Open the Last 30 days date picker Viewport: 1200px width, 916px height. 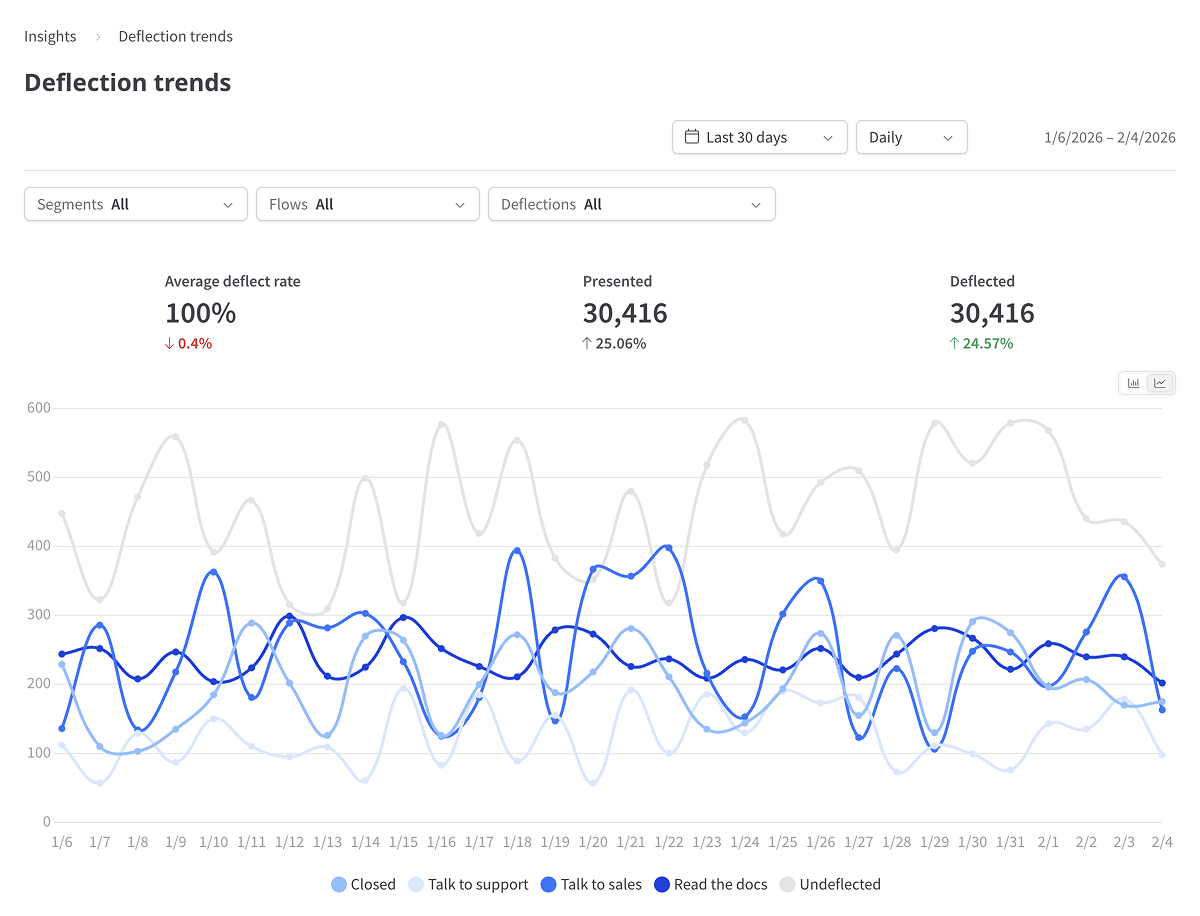coord(760,137)
